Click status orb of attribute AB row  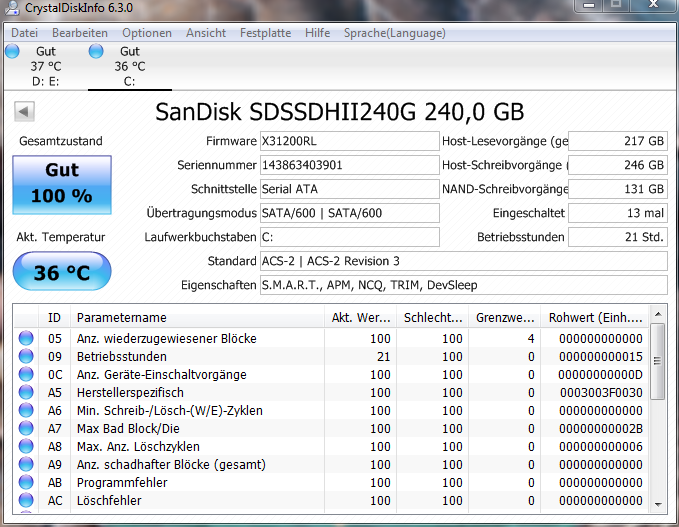[x=26, y=482]
